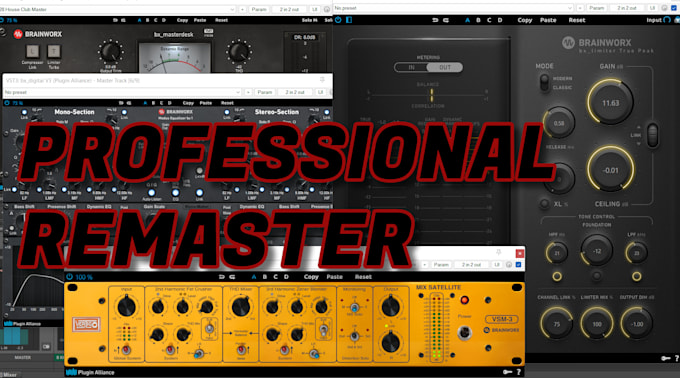Enable the LPF ring button below the LPF knob
This screenshot has height=378, width=680.
pyautogui.click(x=636, y=276)
